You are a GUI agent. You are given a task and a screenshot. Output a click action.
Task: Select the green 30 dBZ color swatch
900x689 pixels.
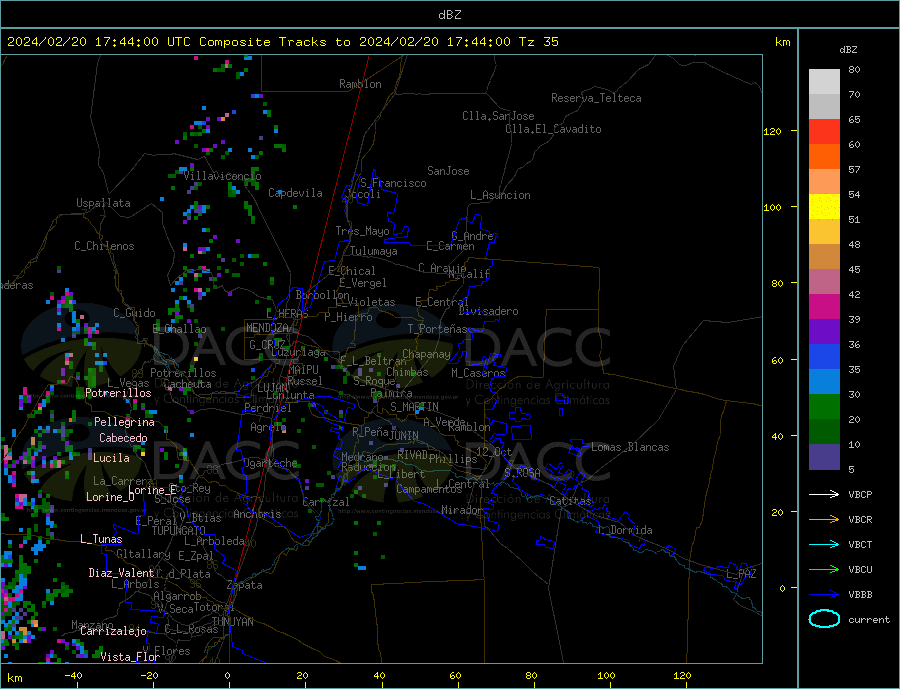824,407
